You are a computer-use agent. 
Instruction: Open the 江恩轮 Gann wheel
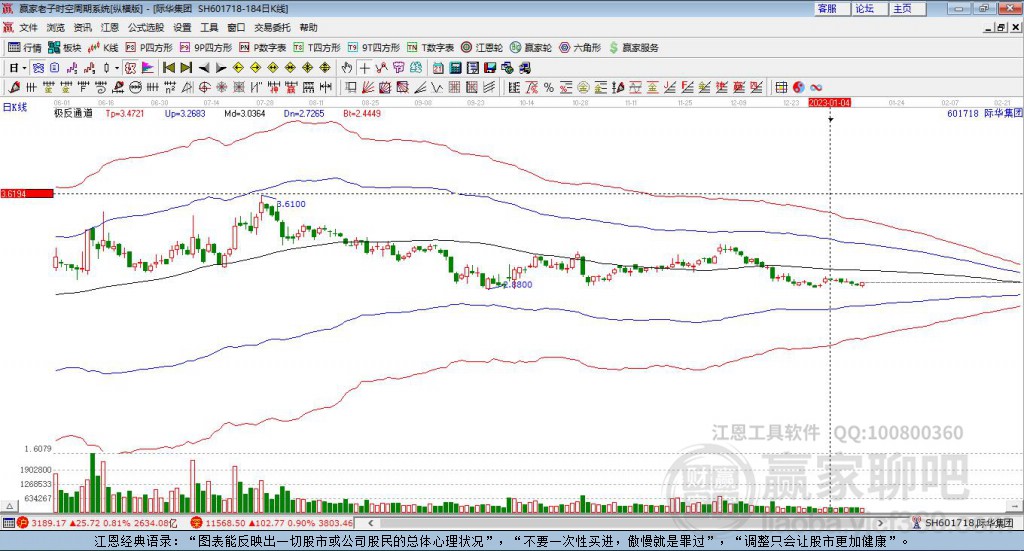coord(482,48)
